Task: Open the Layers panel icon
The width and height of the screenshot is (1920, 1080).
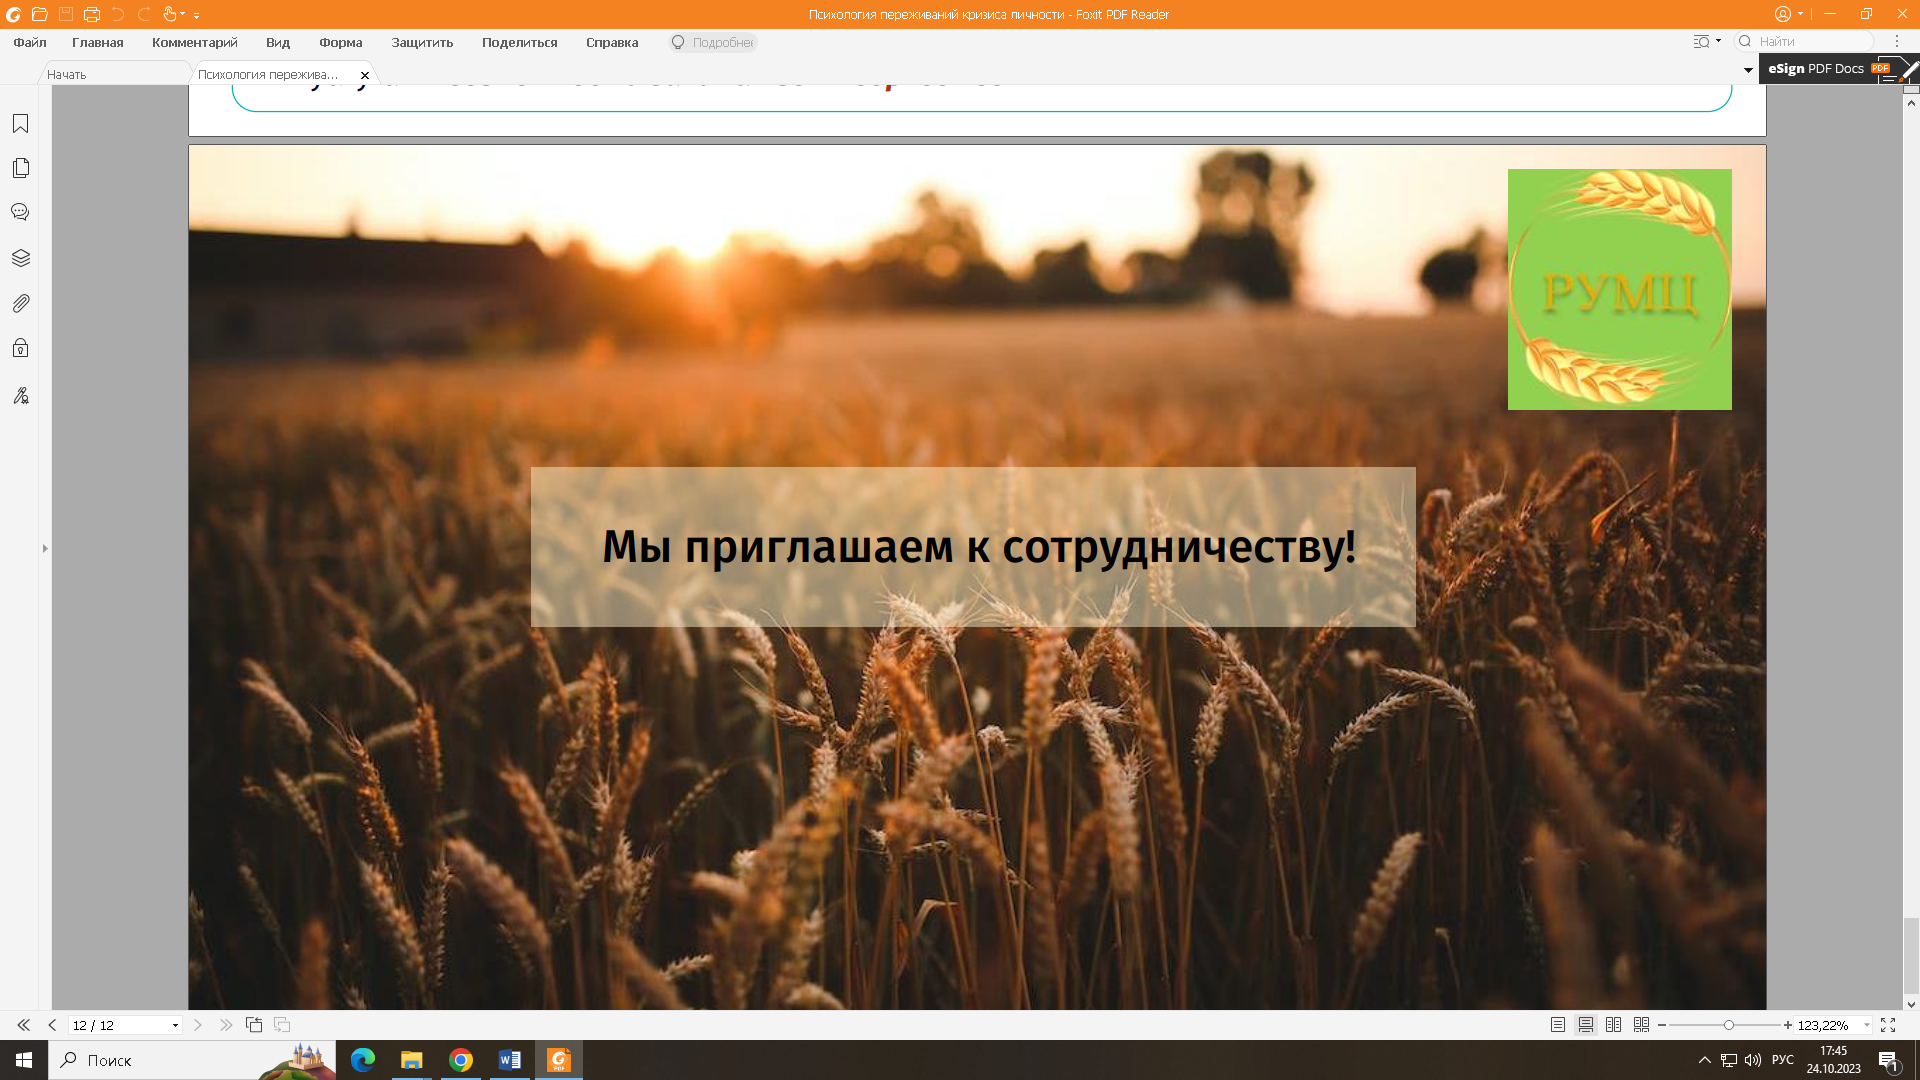Action: coord(20,258)
